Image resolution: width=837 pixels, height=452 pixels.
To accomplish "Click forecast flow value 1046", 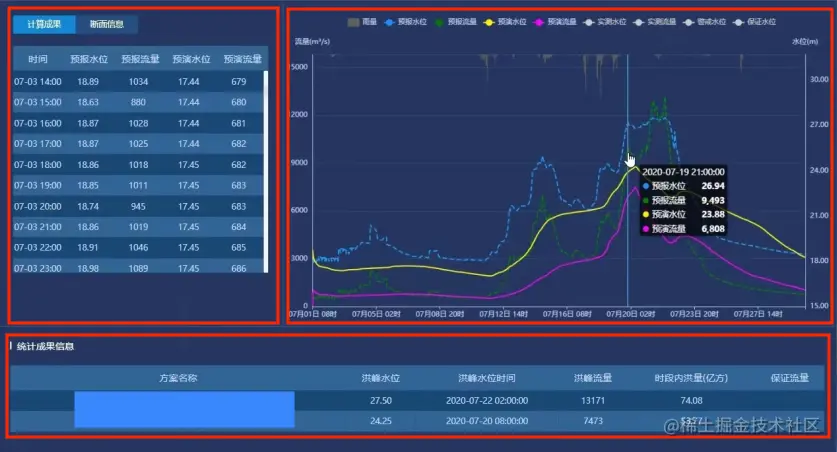I will (138, 248).
